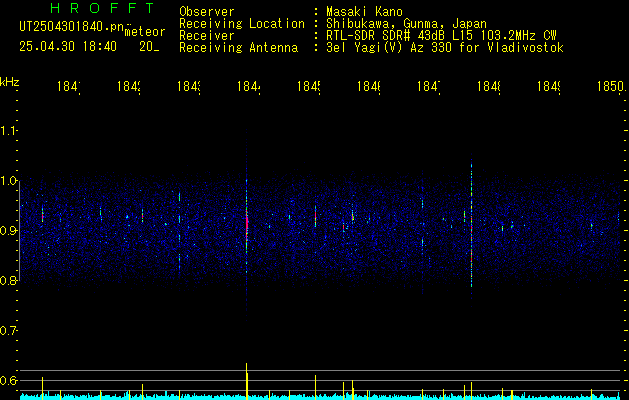Image resolution: width=629 pixels, height=400 pixels.
Task: Click the kHz unit label
Action: click(x=10, y=82)
